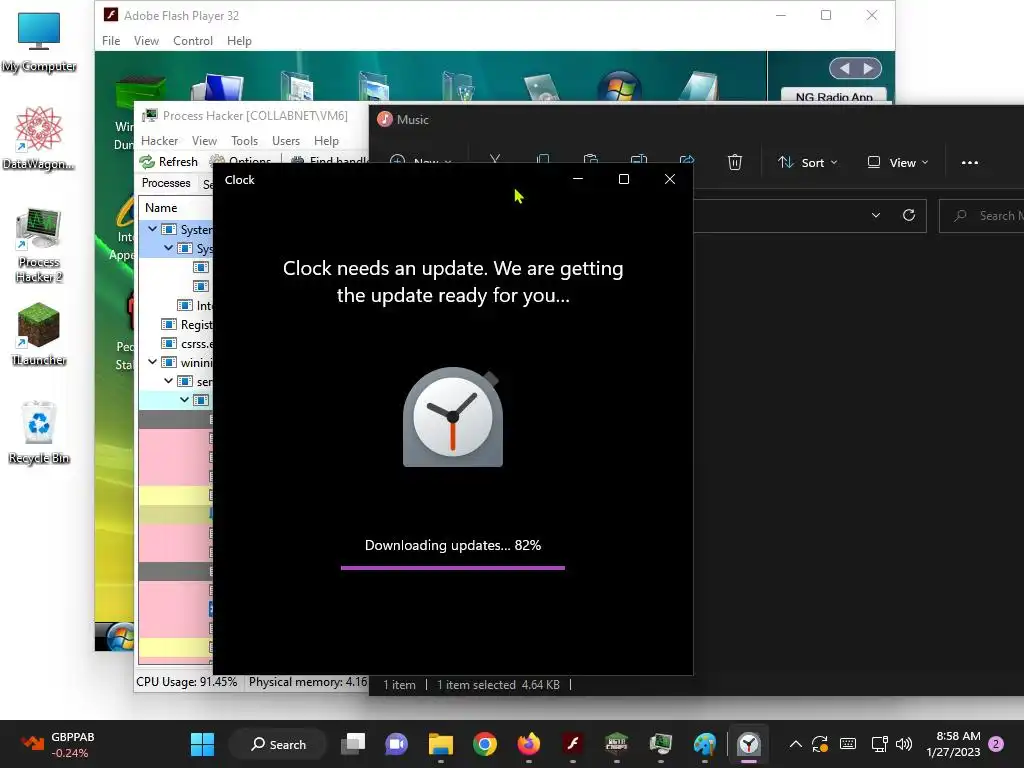This screenshot has width=1024, height=768.
Task: Click the Physical memory status in Process Hacker
Action: tap(308, 682)
